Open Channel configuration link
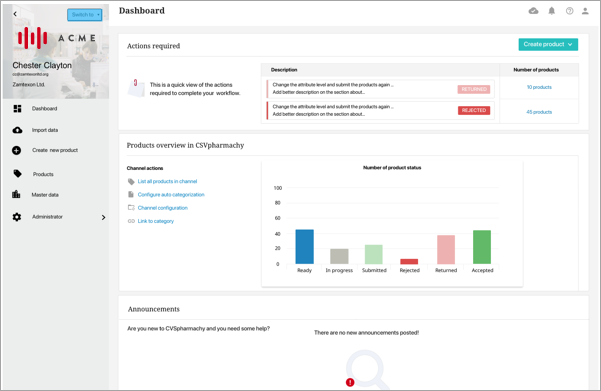The height and width of the screenshot is (391, 601). [x=163, y=208]
